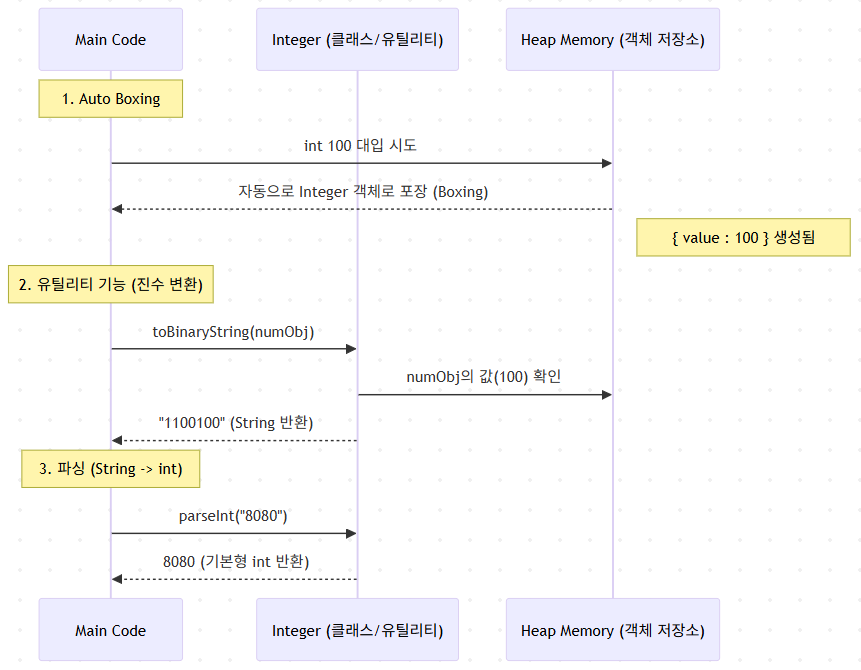The width and height of the screenshot is (861, 670).
Task: Select the top Heap Memory (객체 저장소) box
Action: pyautogui.click(x=613, y=40)
